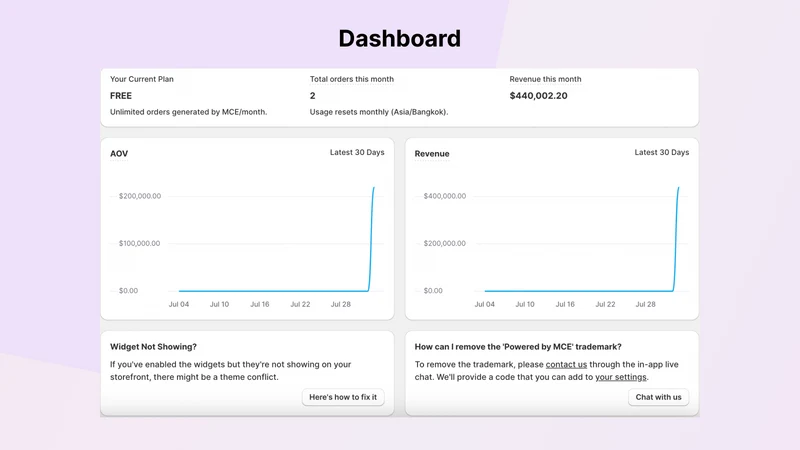The height and width of the screenshot is (450, 800).
Task: Select the "Total orders this month" label
Action: [x=352, y=79]
